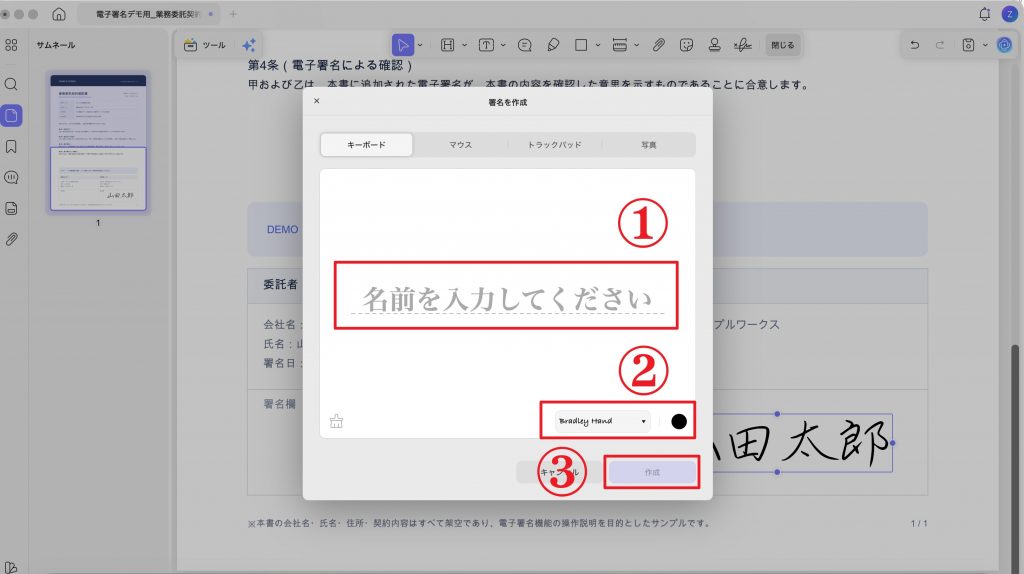Click the 第4条（電子署名による確認） heading
The height and width of the screenshot is (574, 1024).
[331, 65]
